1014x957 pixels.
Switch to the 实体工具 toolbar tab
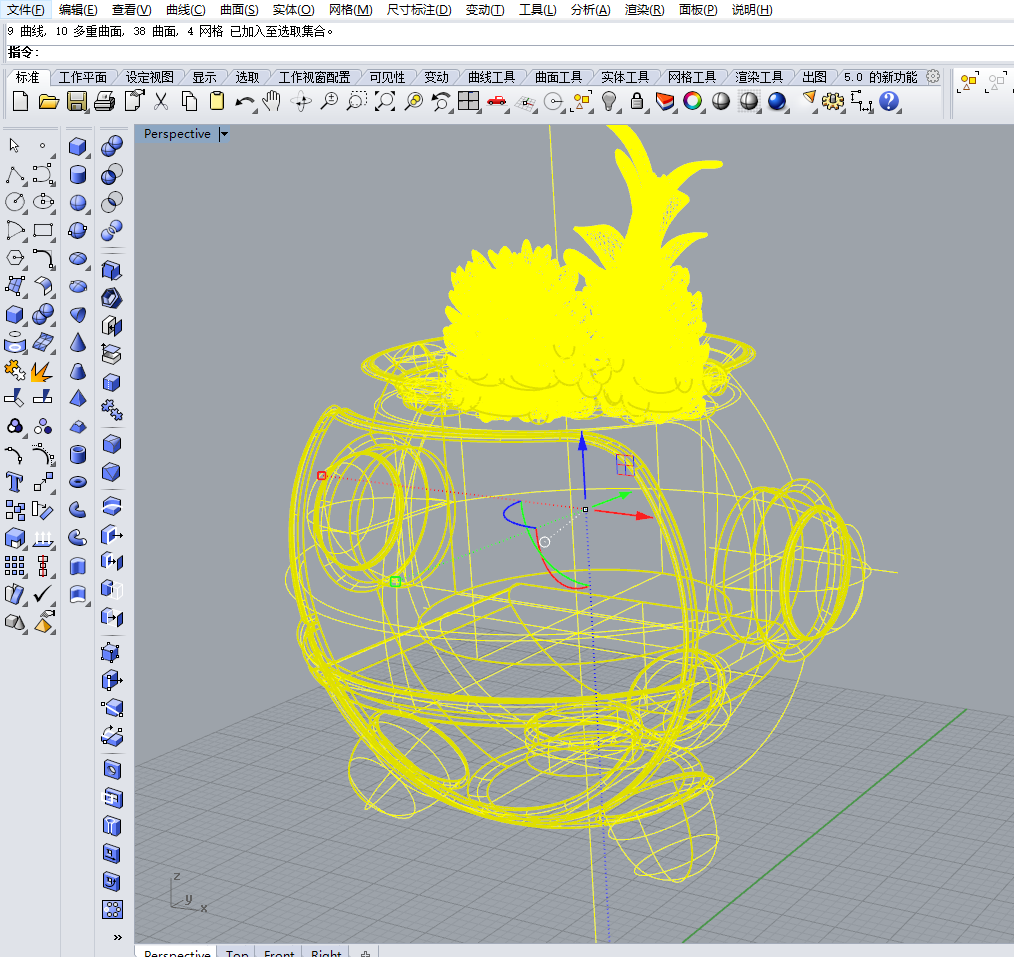click(x=625, y=78)
